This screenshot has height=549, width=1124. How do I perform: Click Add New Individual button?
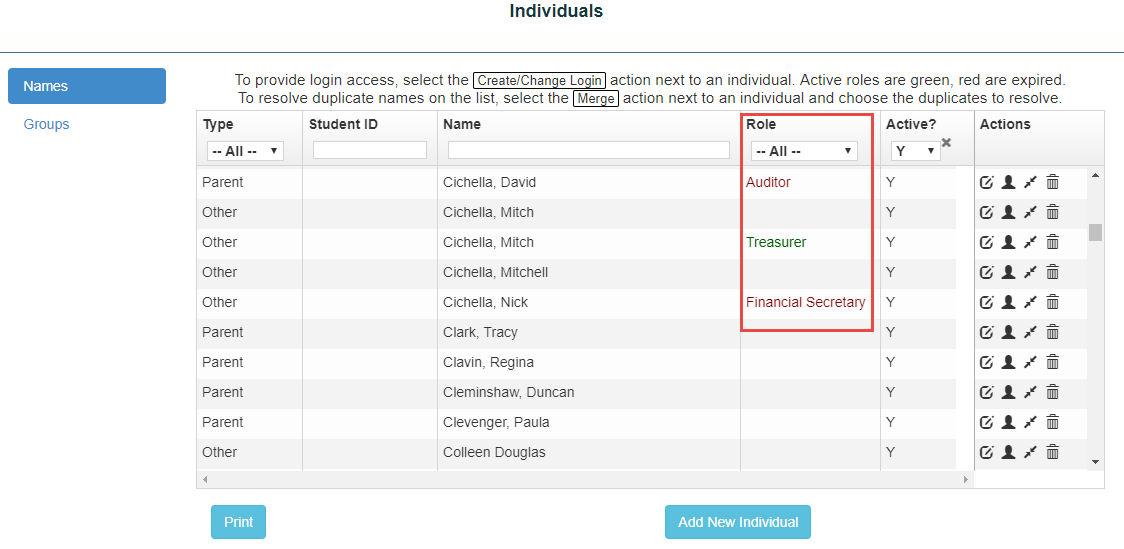pyautogui.click(x=738, y=522)
